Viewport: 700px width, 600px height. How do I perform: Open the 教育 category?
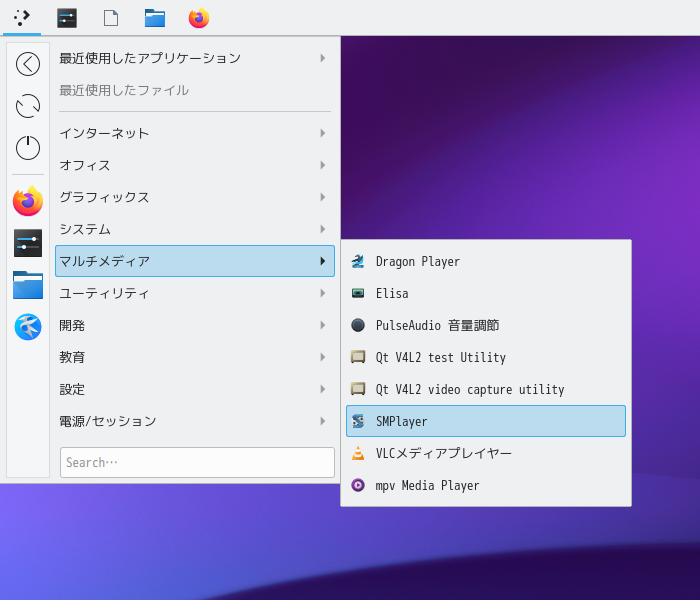click(195, 357)
